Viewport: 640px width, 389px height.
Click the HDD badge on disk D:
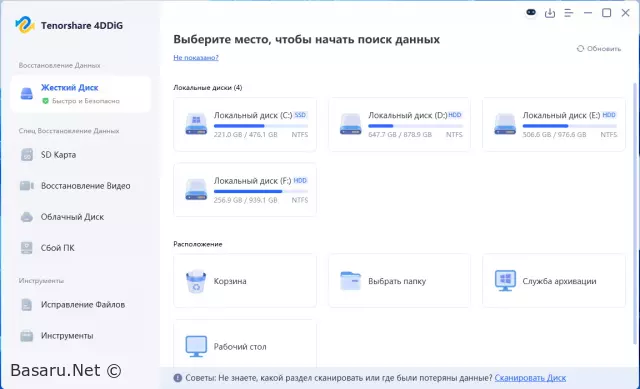coord(455,115)
